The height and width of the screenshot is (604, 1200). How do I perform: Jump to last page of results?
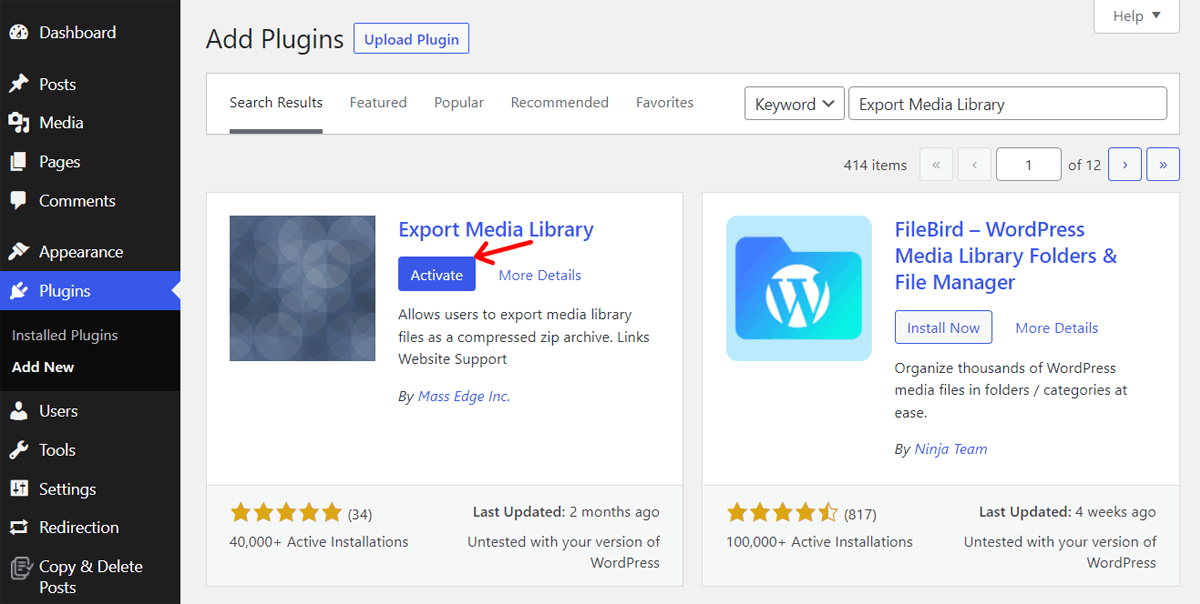(1163, 165)
